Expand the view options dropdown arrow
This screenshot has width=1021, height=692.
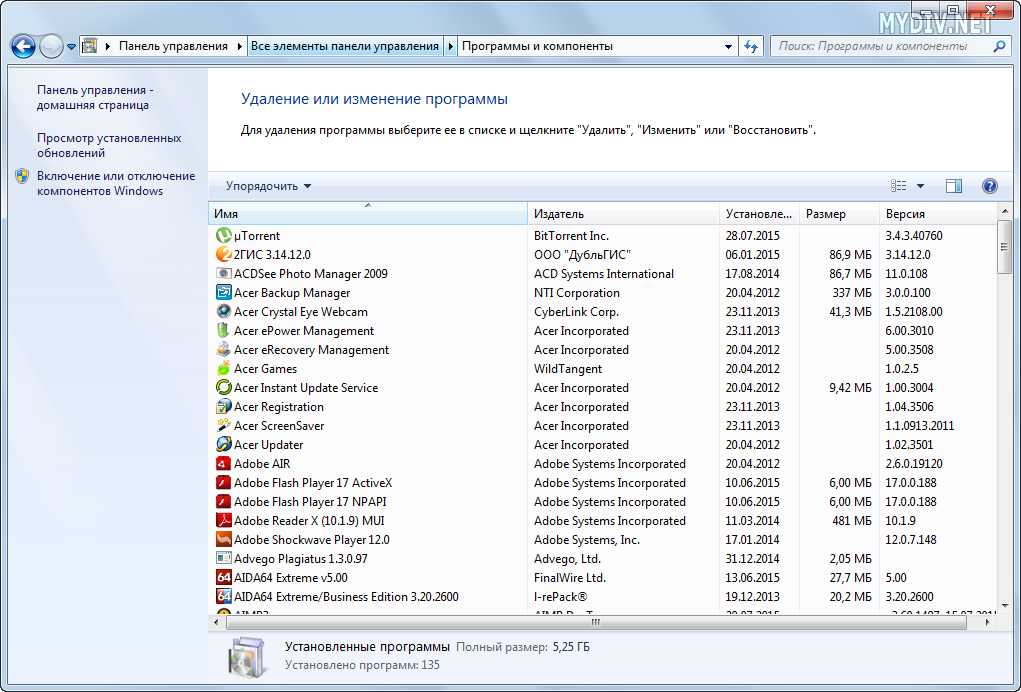[920, 186]
